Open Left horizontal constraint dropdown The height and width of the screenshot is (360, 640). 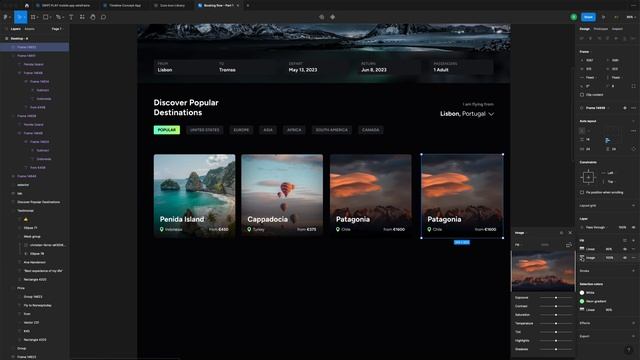pyautogui.click(x=609, y=173)
